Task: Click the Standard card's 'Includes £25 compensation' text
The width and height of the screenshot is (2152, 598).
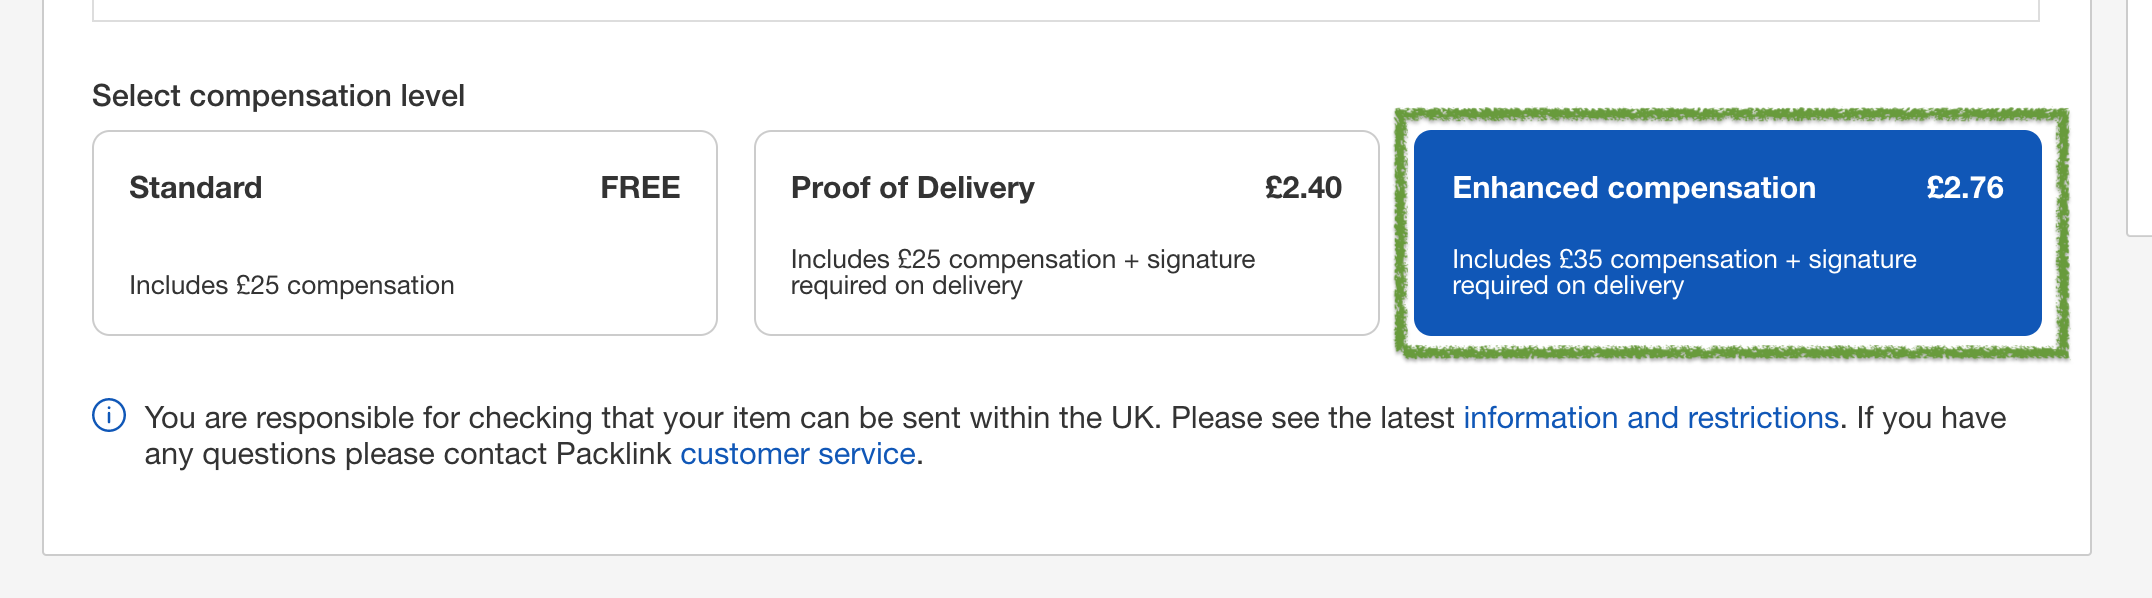Action: 292,285
